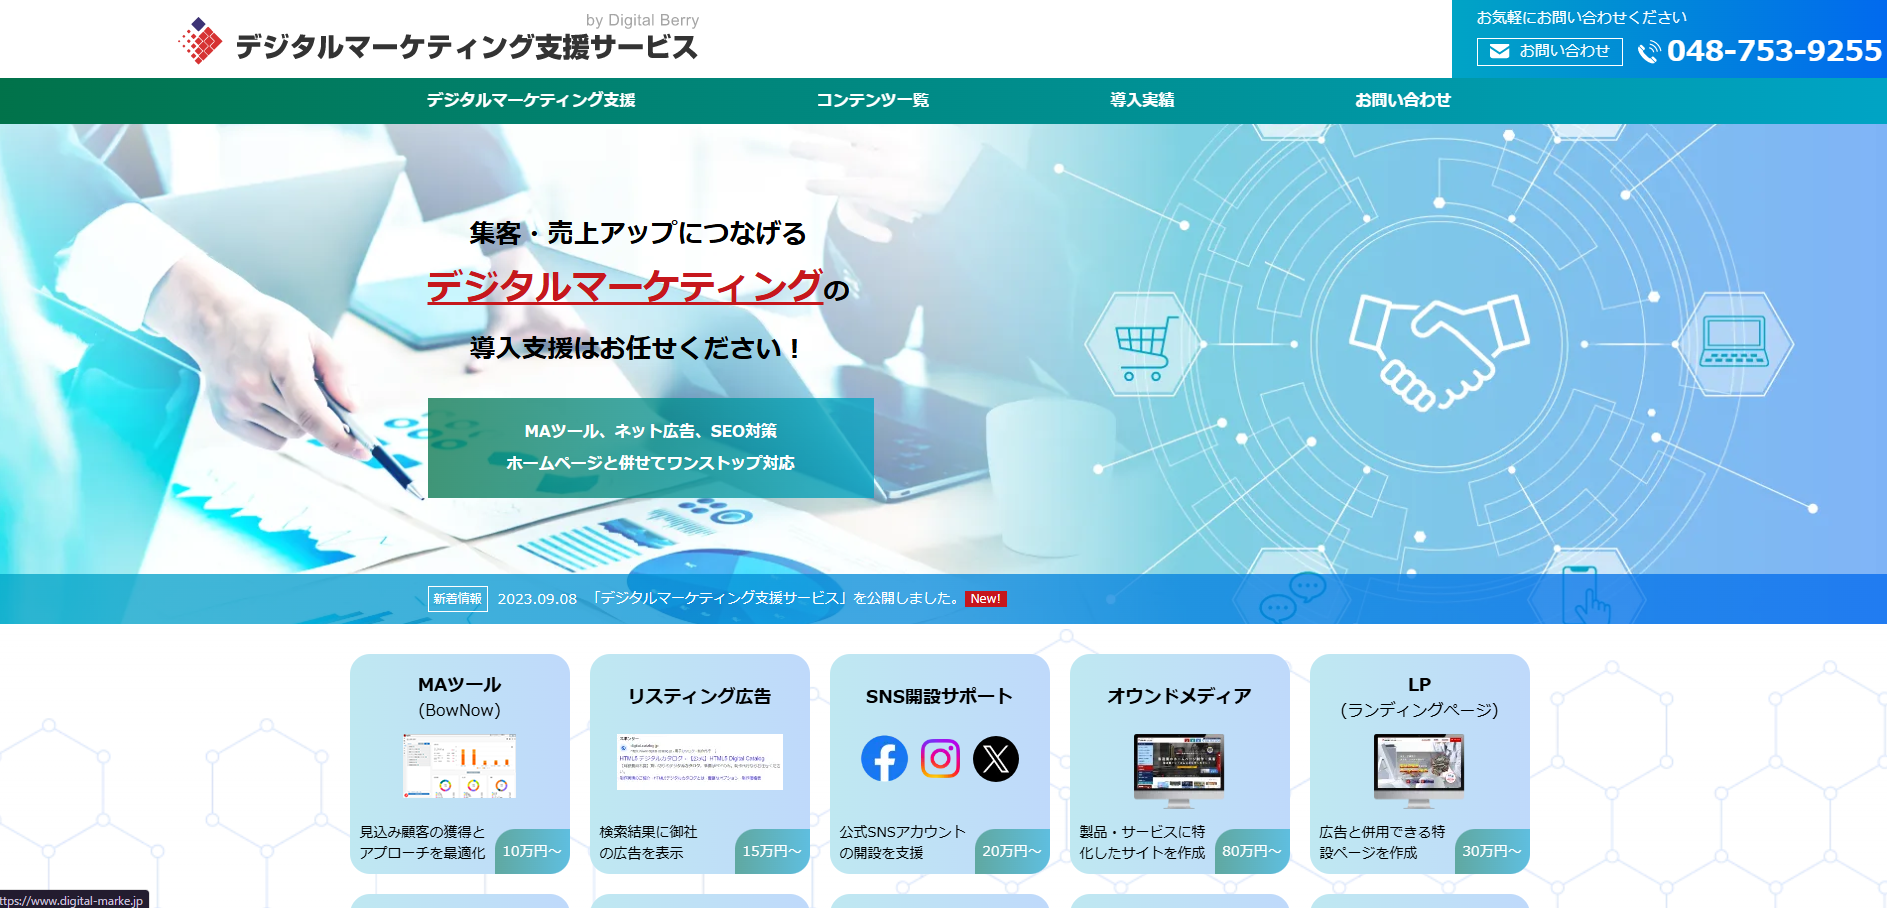This screenshot has width=1887, height=908.
Task: Click the オウンドメディア monitor thumbnail
Action: point(1179,768)
